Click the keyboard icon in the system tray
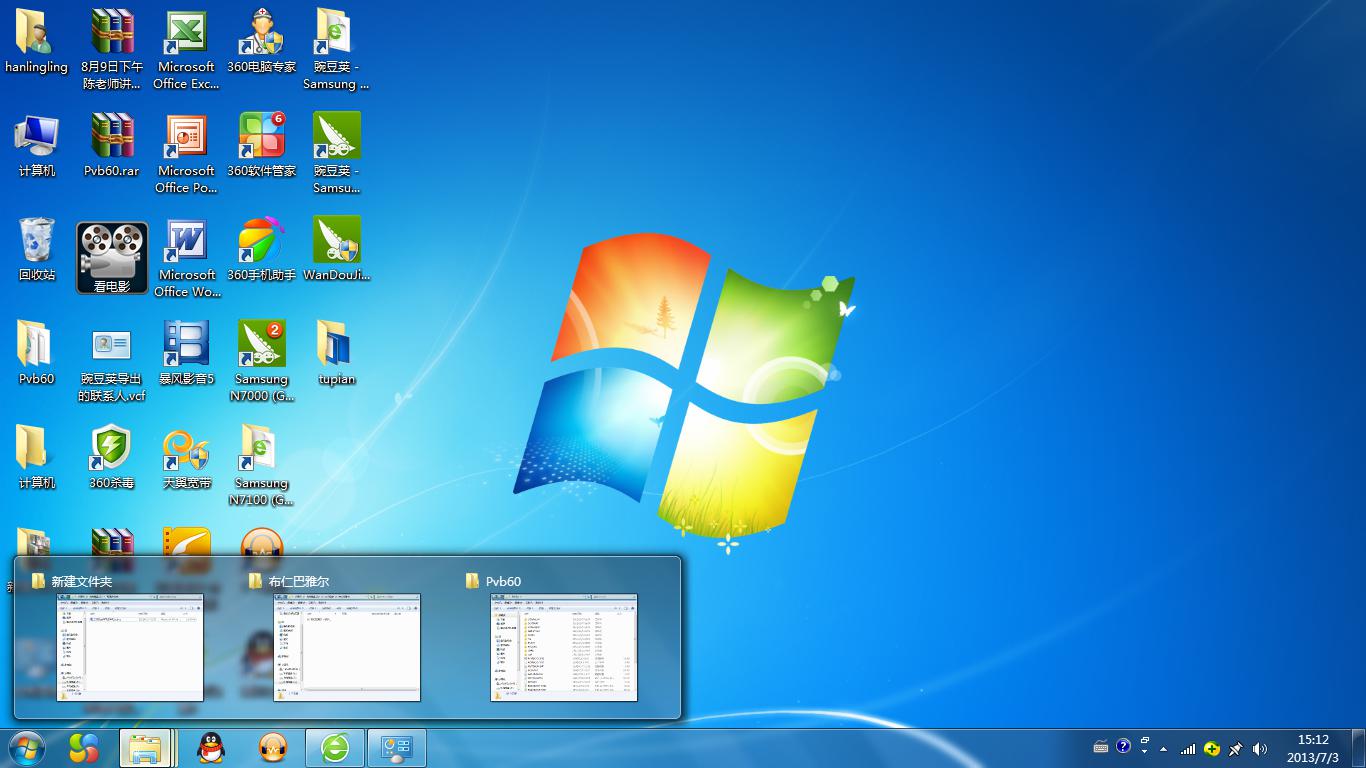Viewport: 1366px width, 768px height. [1101, 747]
